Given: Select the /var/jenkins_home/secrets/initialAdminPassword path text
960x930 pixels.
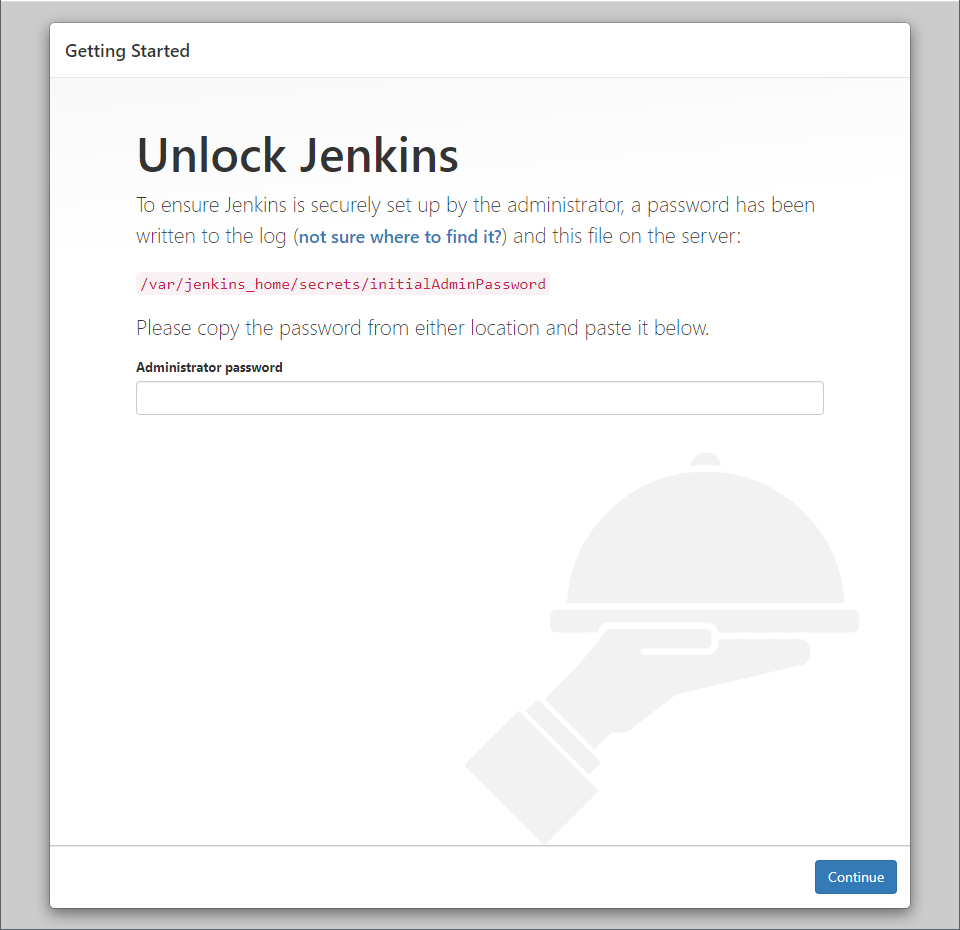Looking at the screenshot, I should pos(343,284).
